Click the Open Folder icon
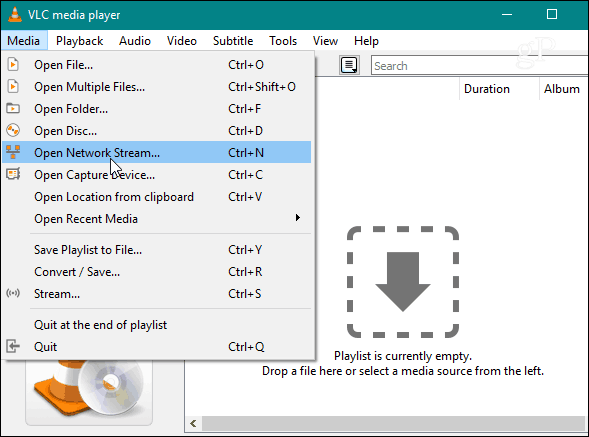Image resolution: width=589 pixels, height=437 pixels. click(x=13, y=109)
